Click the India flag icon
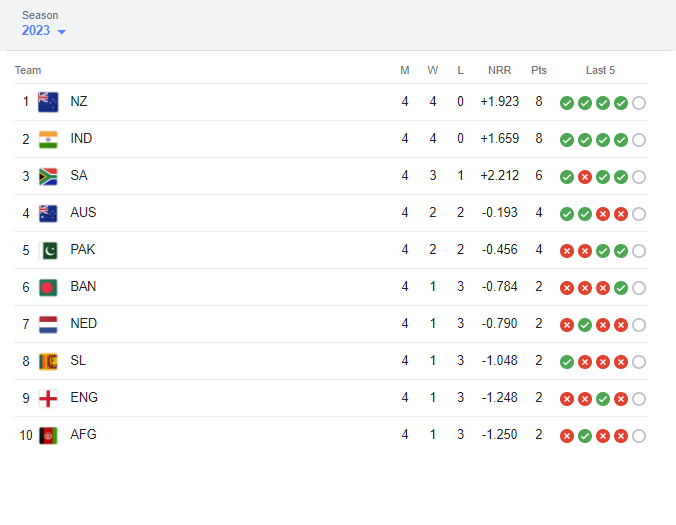676x525 pixels. (48, 139)
